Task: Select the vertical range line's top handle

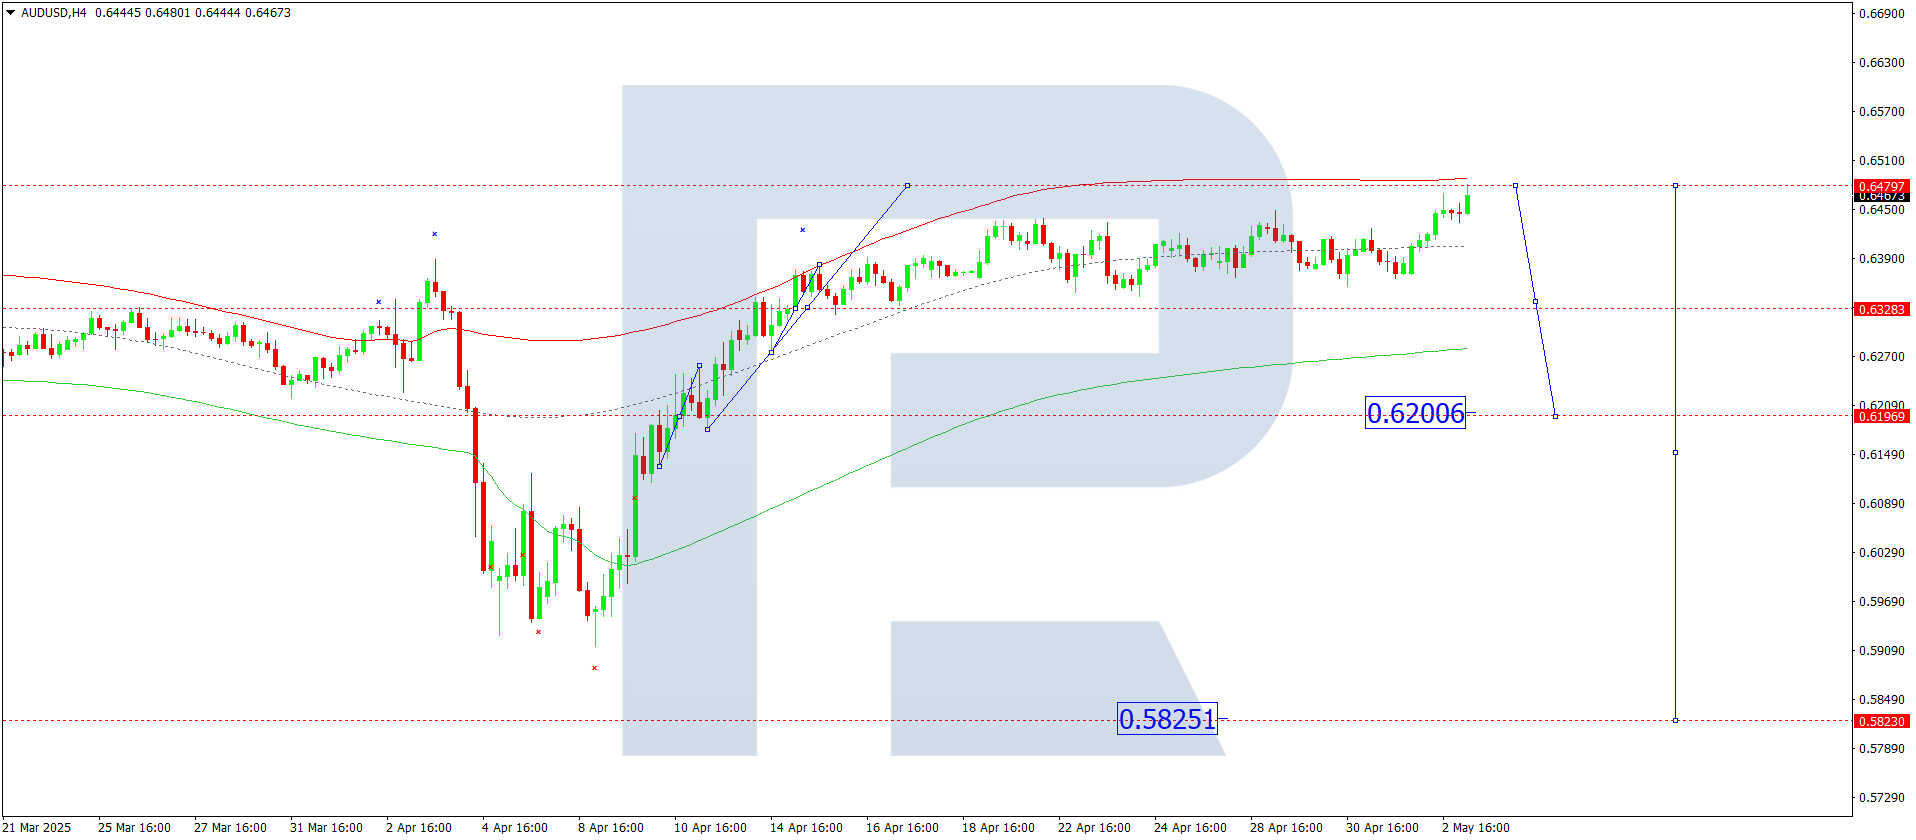Action: click(x=1675, y=186)
